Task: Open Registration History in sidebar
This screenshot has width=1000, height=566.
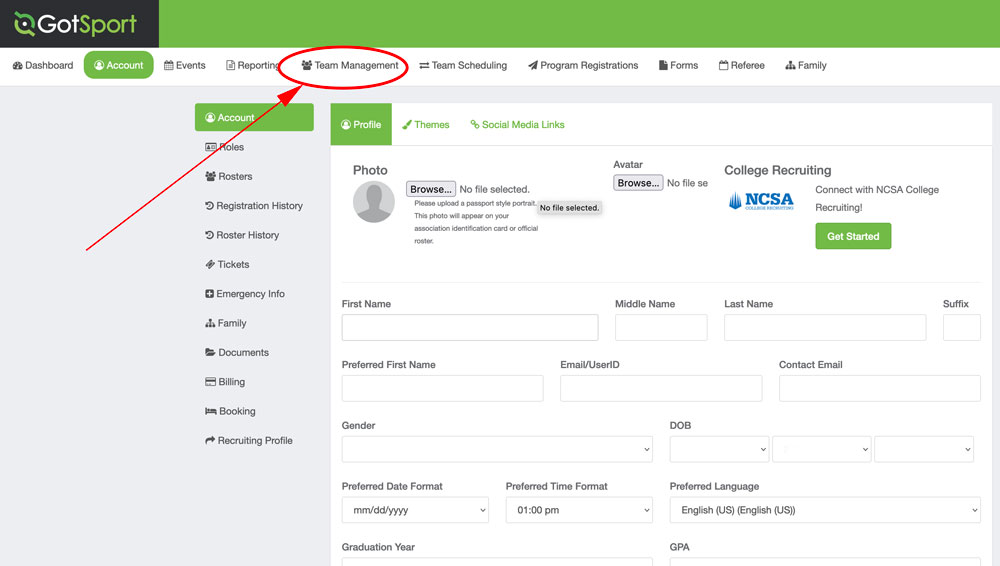Action: (x=258, y=206)
